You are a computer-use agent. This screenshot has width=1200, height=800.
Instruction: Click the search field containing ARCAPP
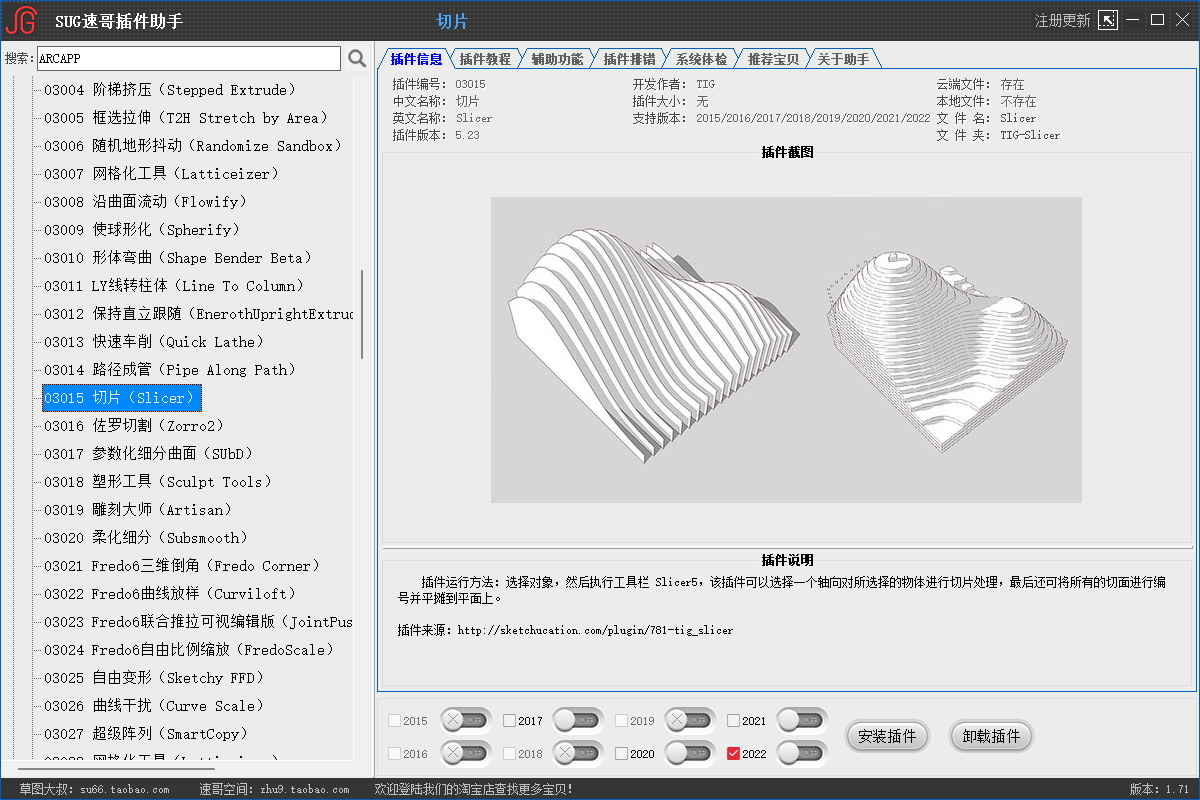pos(189,59)
